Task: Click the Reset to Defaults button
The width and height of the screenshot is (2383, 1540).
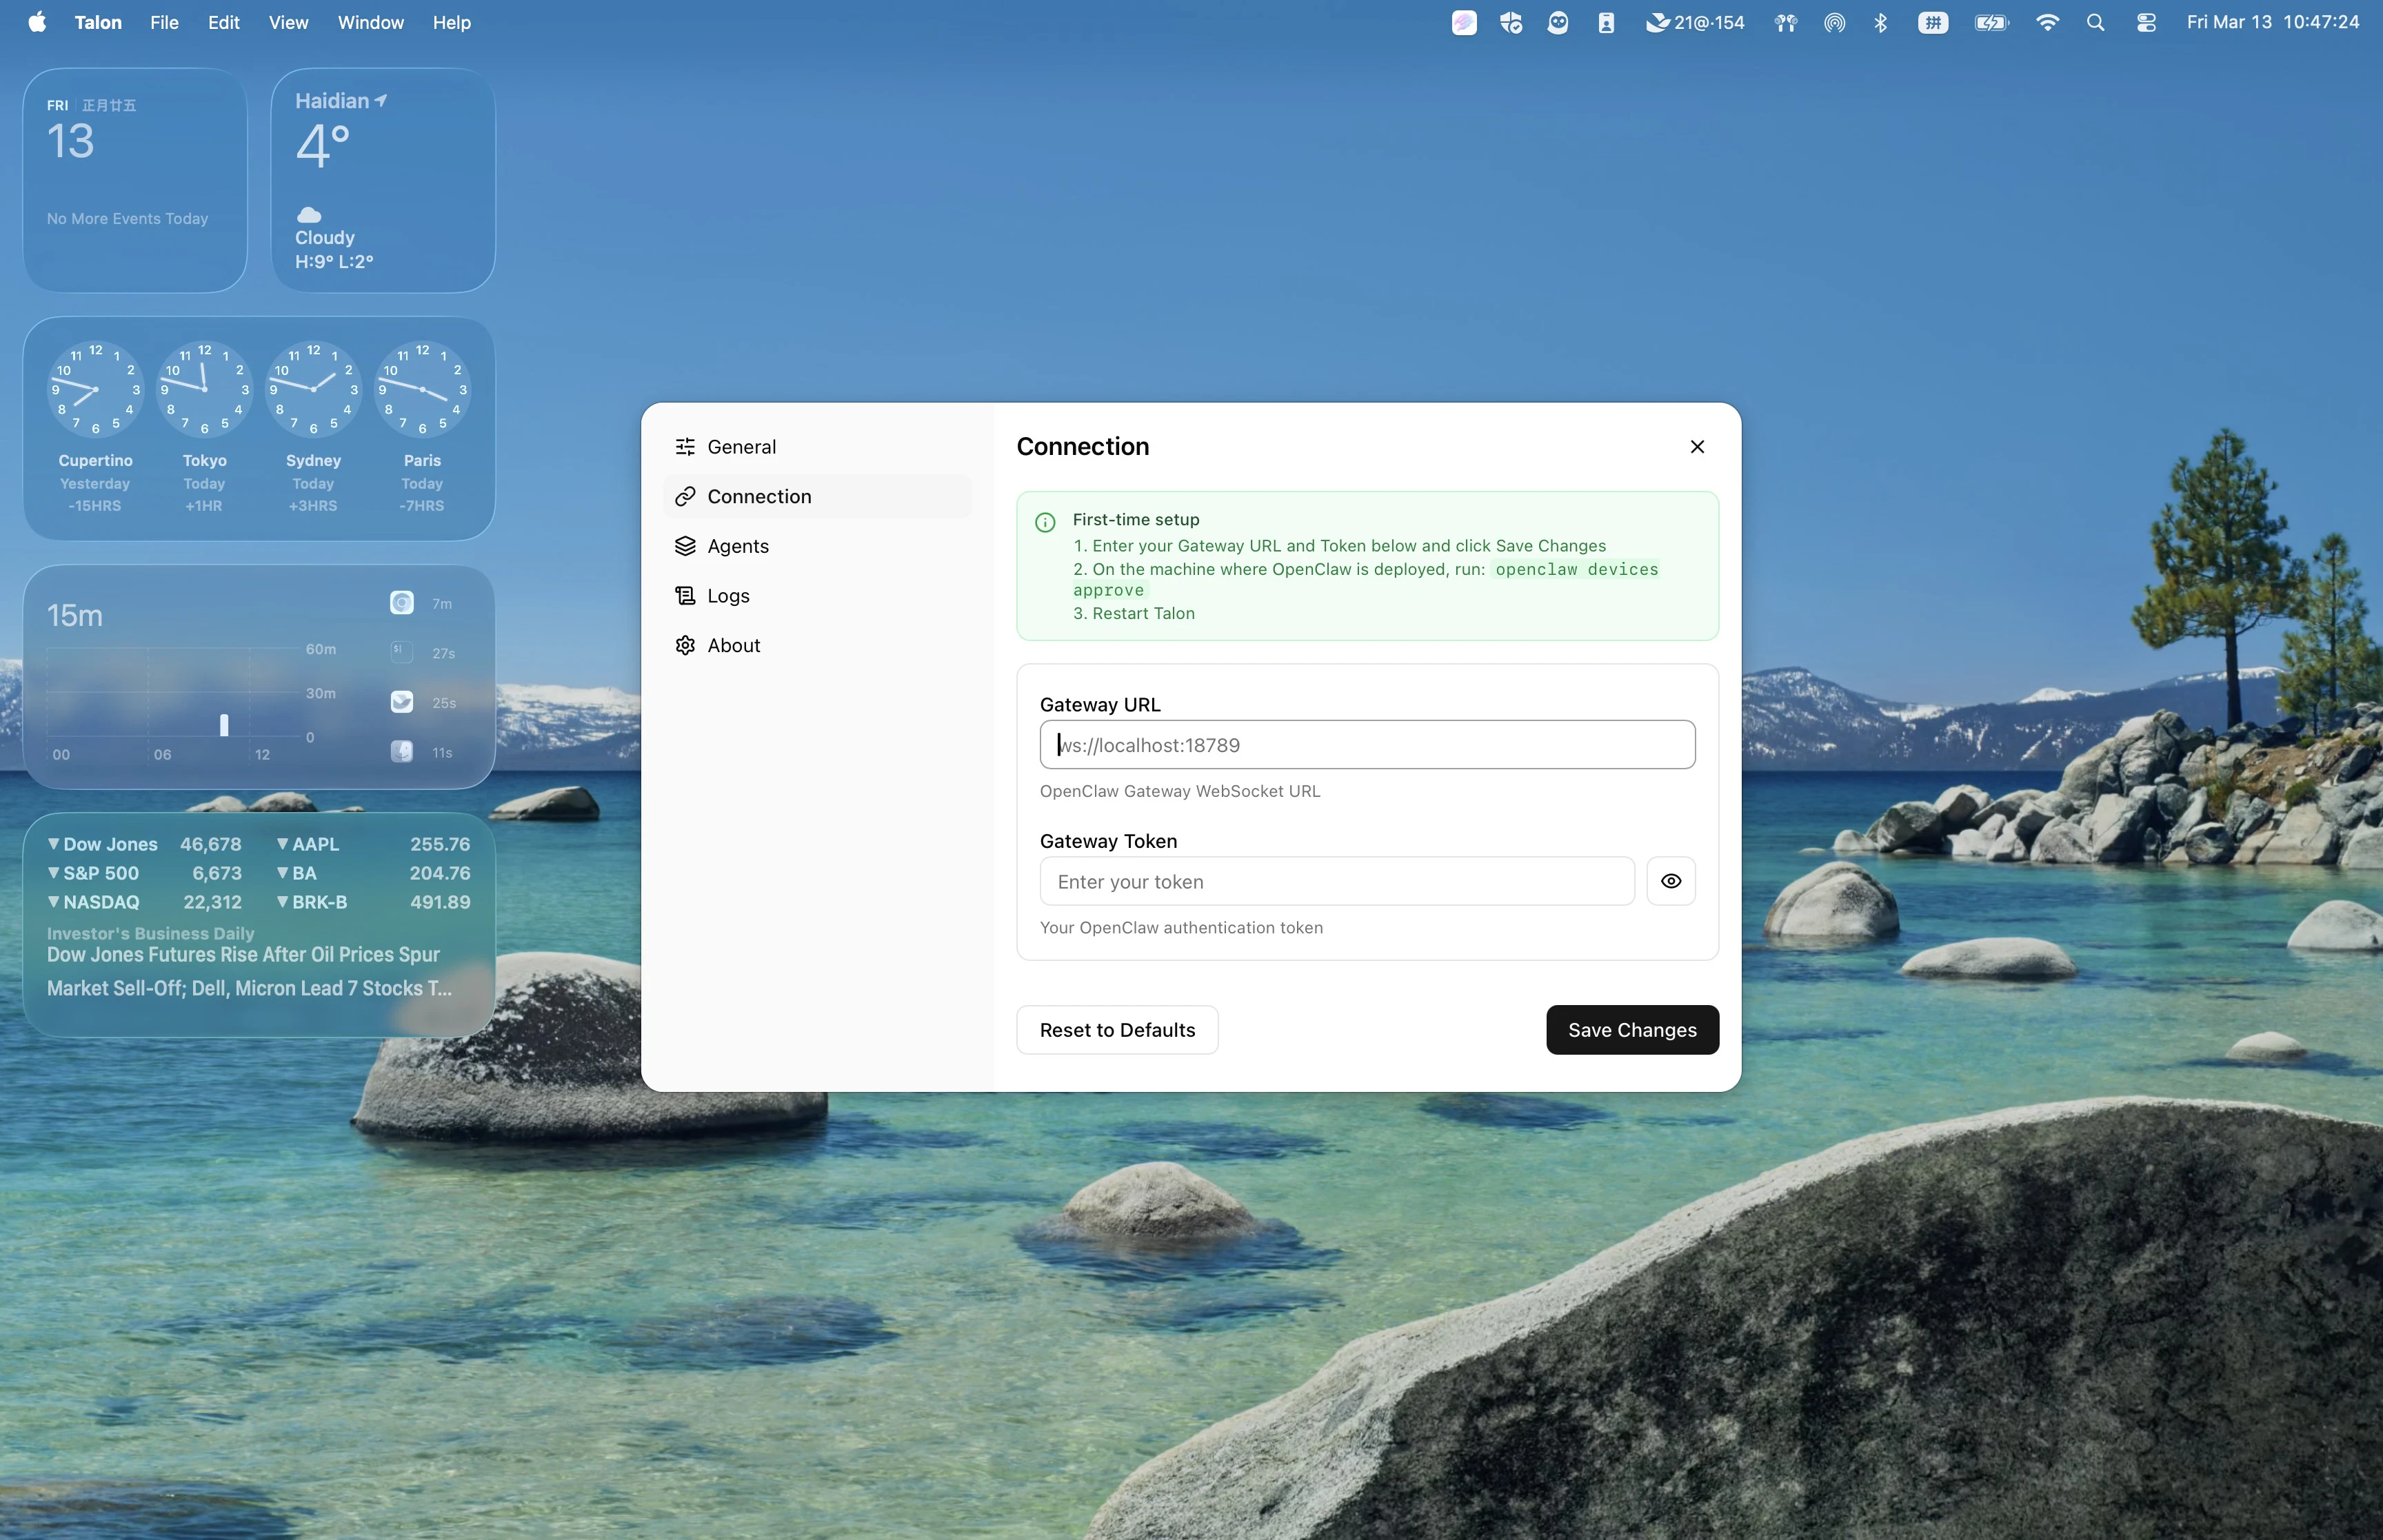Action: click(x=1117, y=1030)
